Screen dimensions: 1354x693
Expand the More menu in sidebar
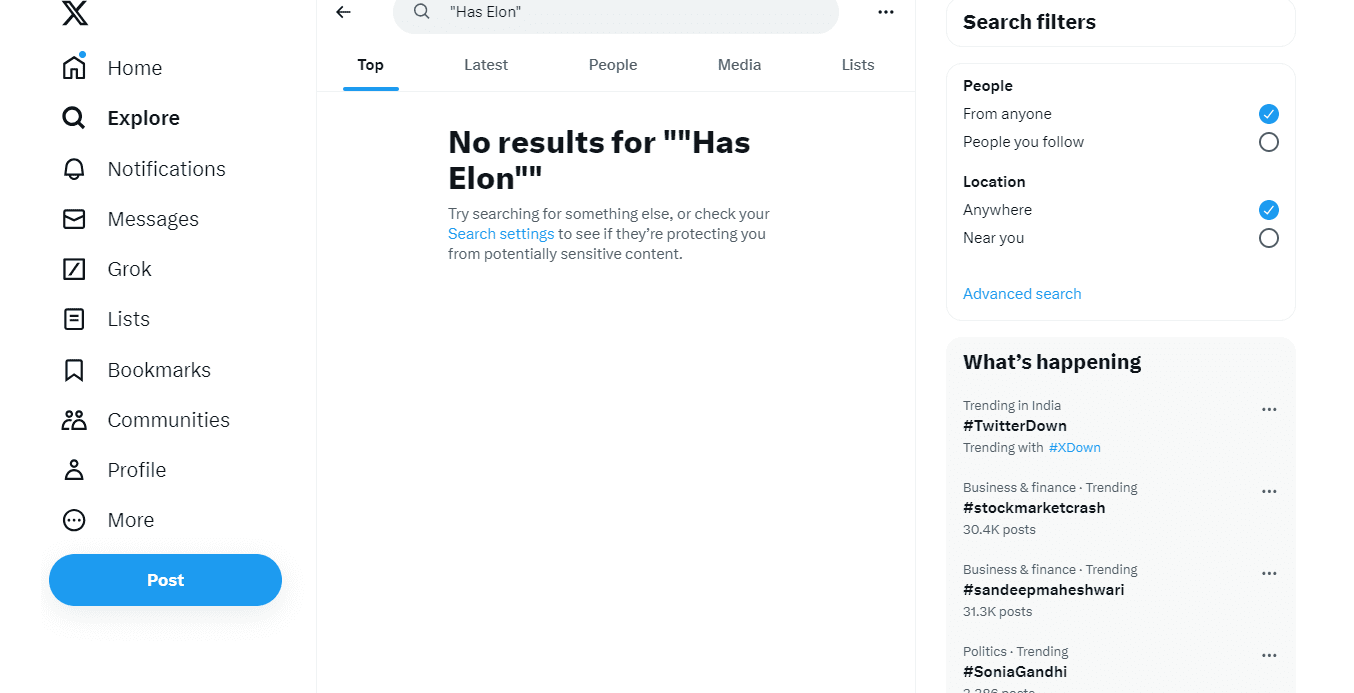tap(74, 520)
